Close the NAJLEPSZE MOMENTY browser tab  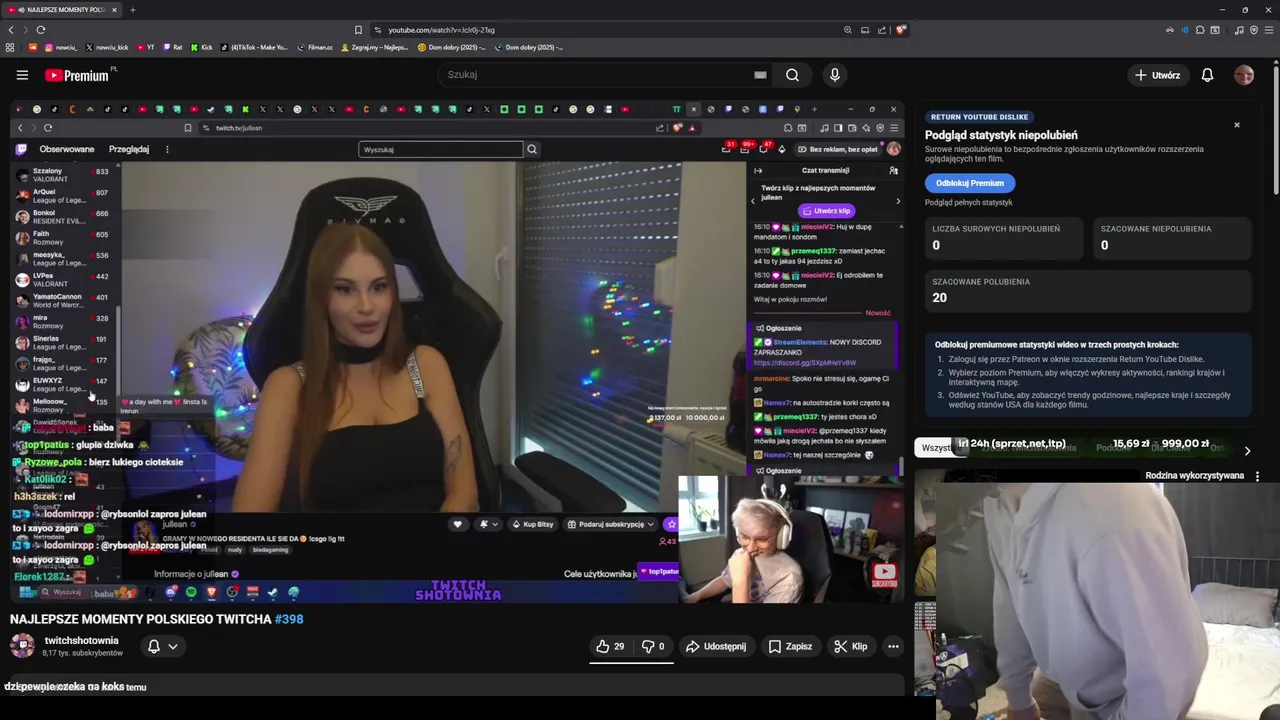[114, 10]
